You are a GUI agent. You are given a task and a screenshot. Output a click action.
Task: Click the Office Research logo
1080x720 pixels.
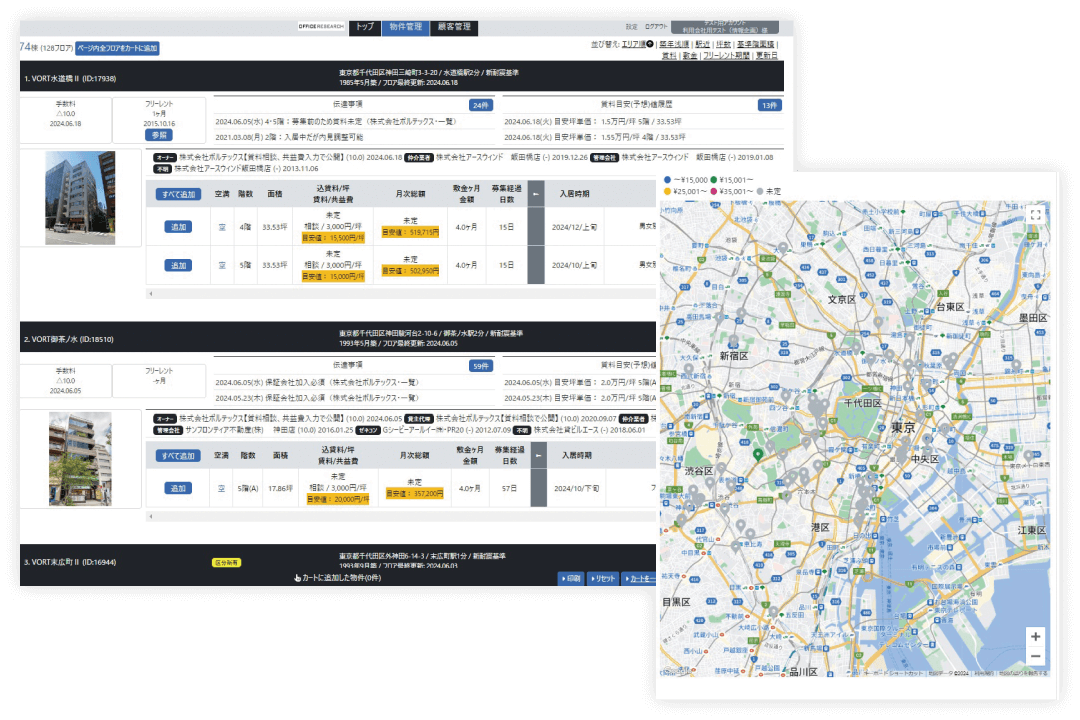[321, 27]
